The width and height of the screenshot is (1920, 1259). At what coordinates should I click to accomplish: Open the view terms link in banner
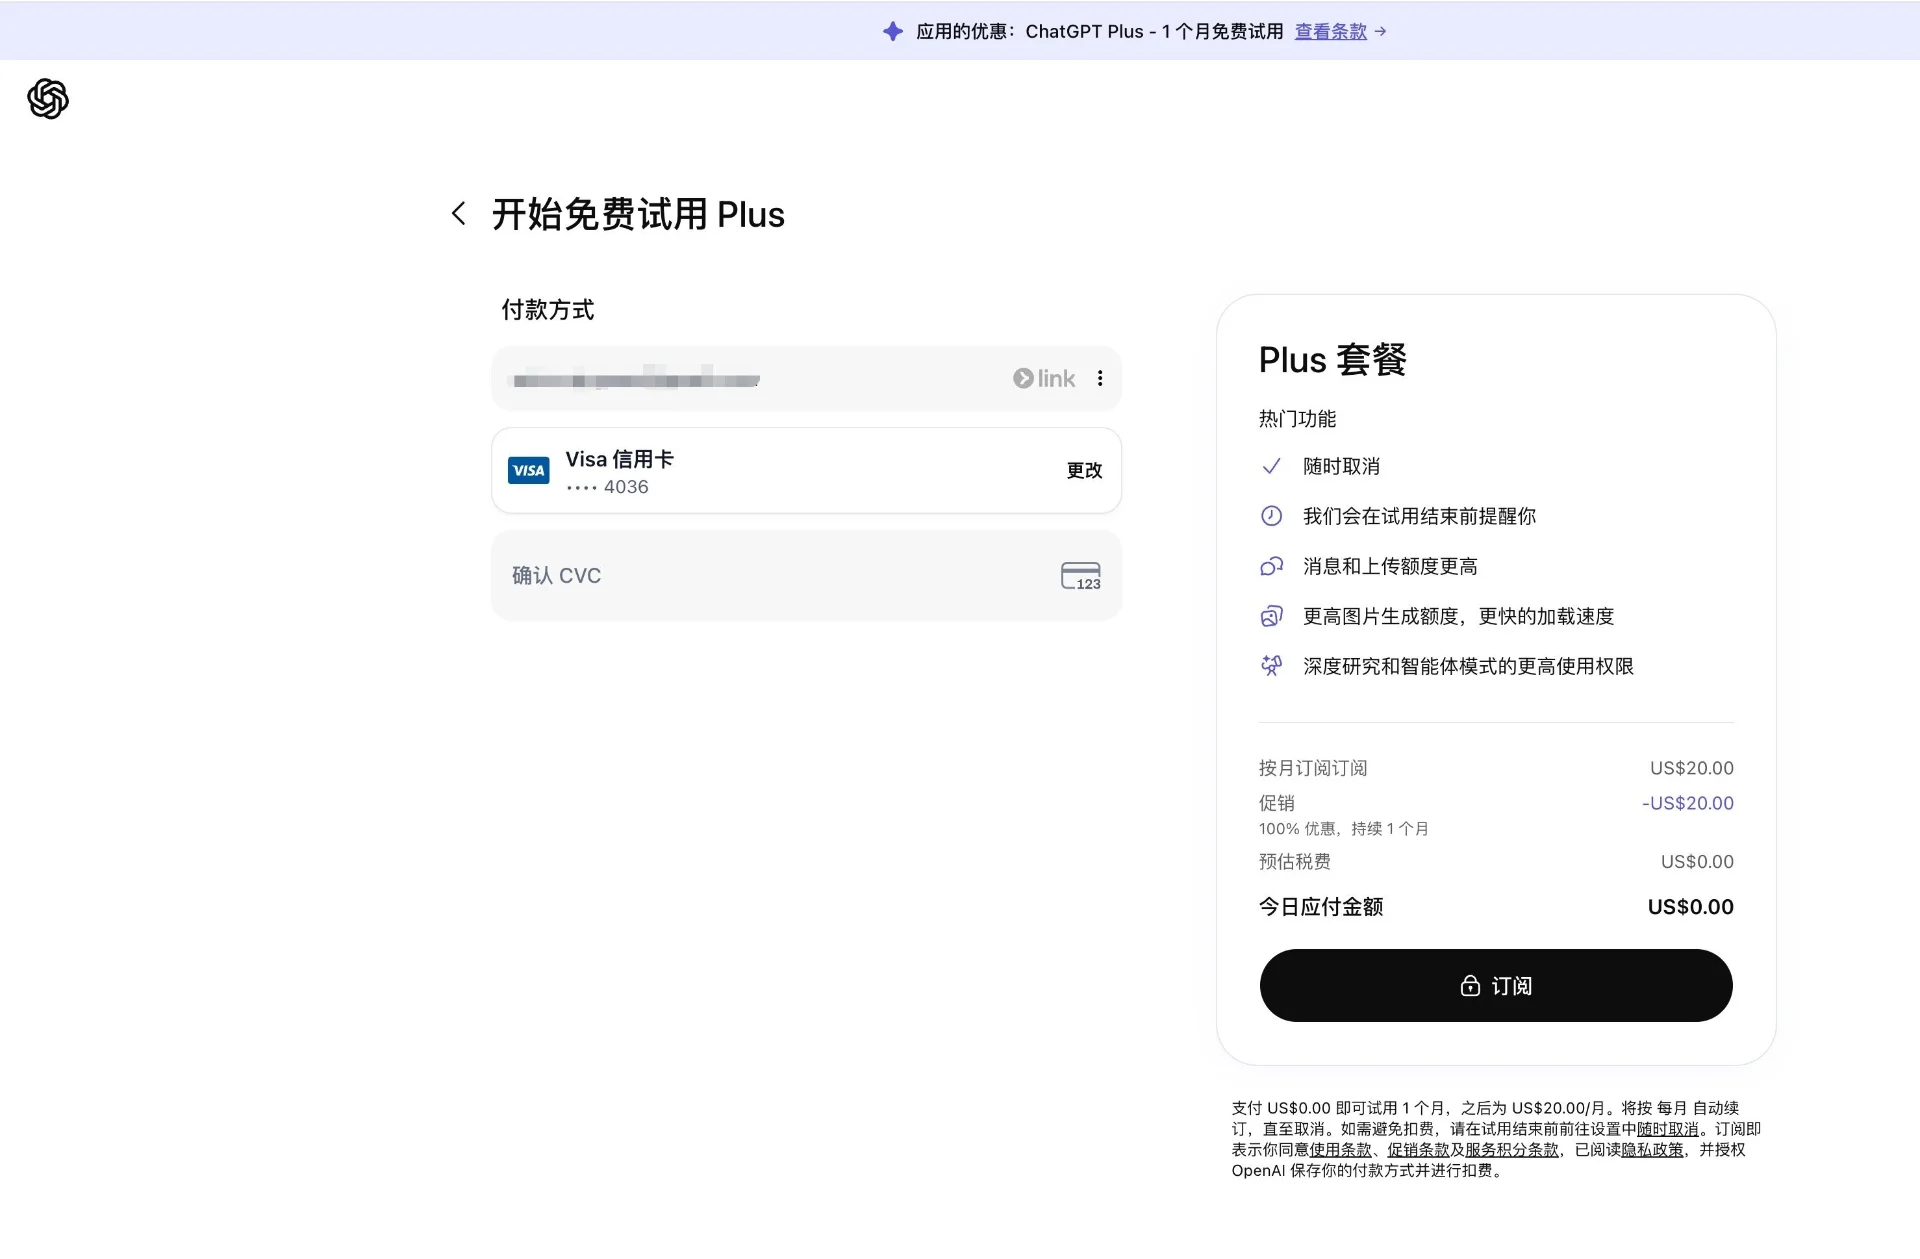pos(1330,31)
